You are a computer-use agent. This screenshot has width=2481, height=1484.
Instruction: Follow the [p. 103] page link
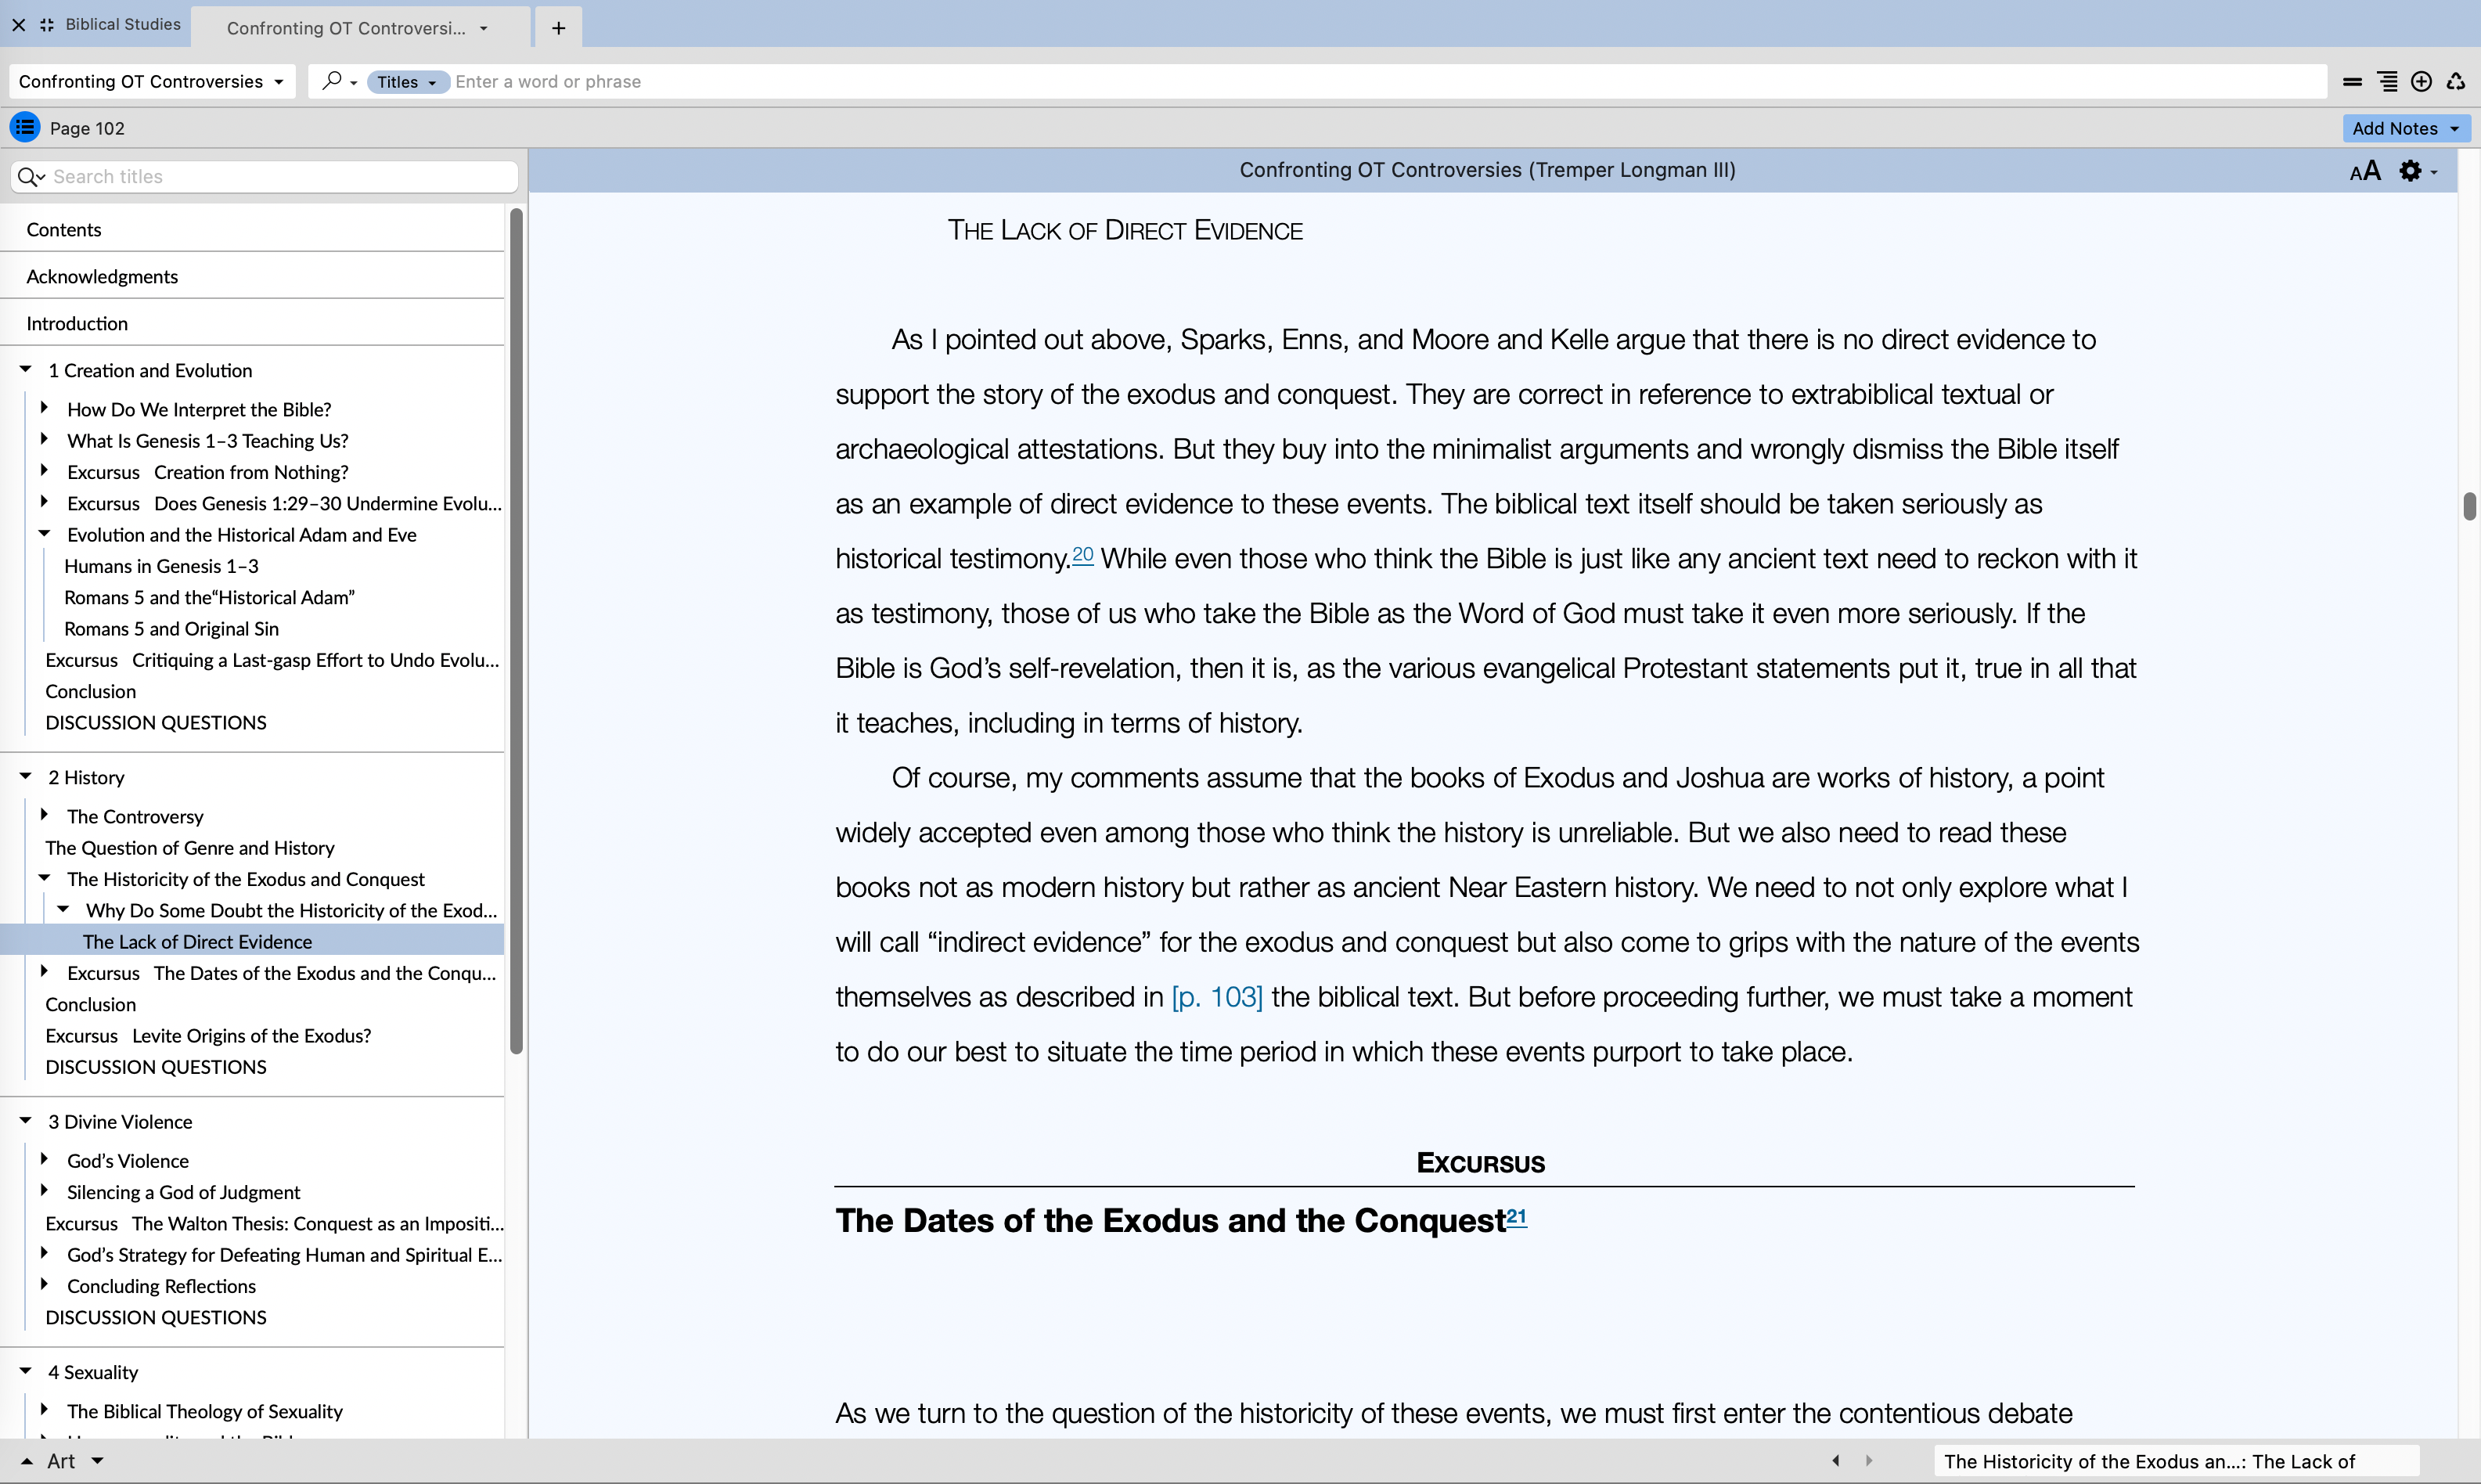point(1217,997)
